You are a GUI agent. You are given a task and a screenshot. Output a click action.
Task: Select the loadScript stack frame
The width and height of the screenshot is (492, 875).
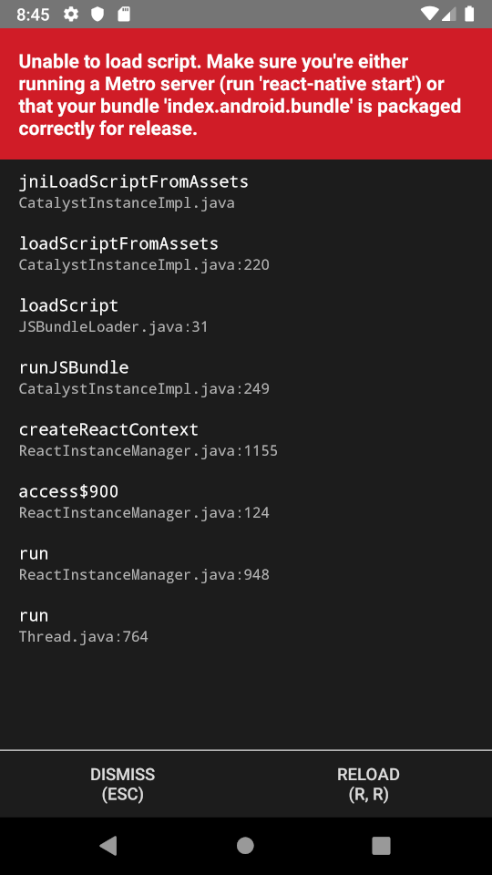[69, 306]
